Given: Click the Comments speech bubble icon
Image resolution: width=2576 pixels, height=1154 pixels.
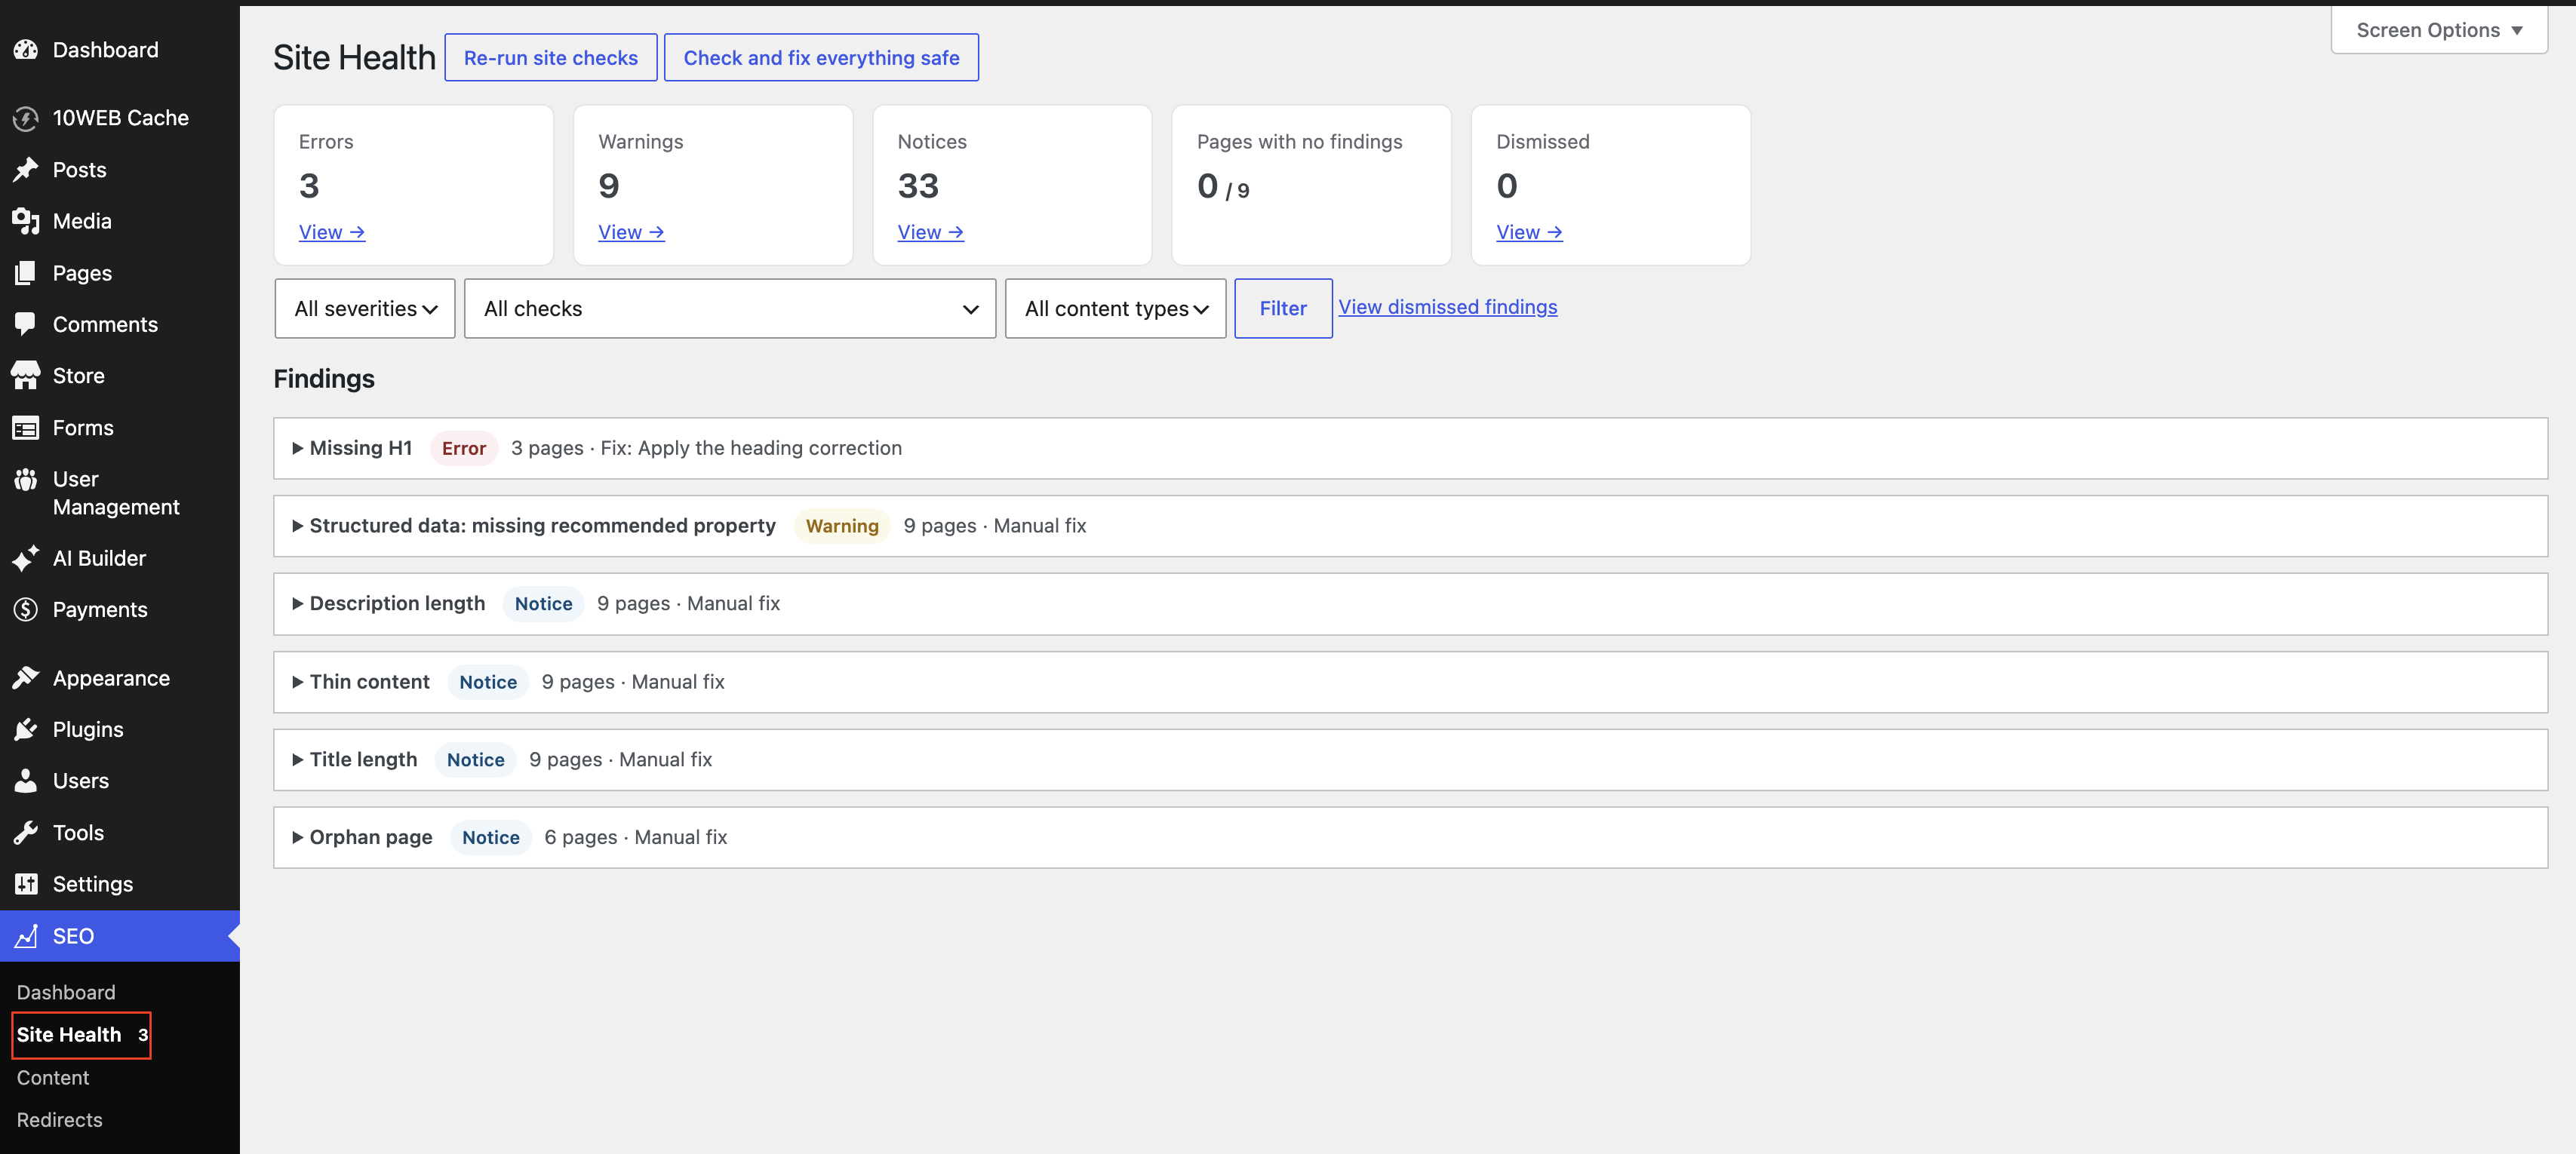Looking at the screenshot, I should [26, 324].
